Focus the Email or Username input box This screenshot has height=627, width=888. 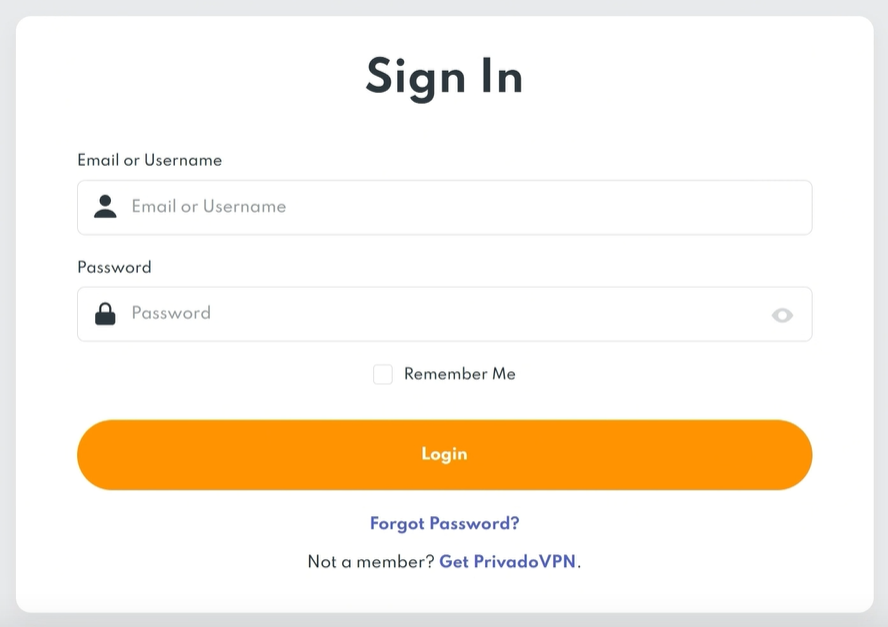444,207
